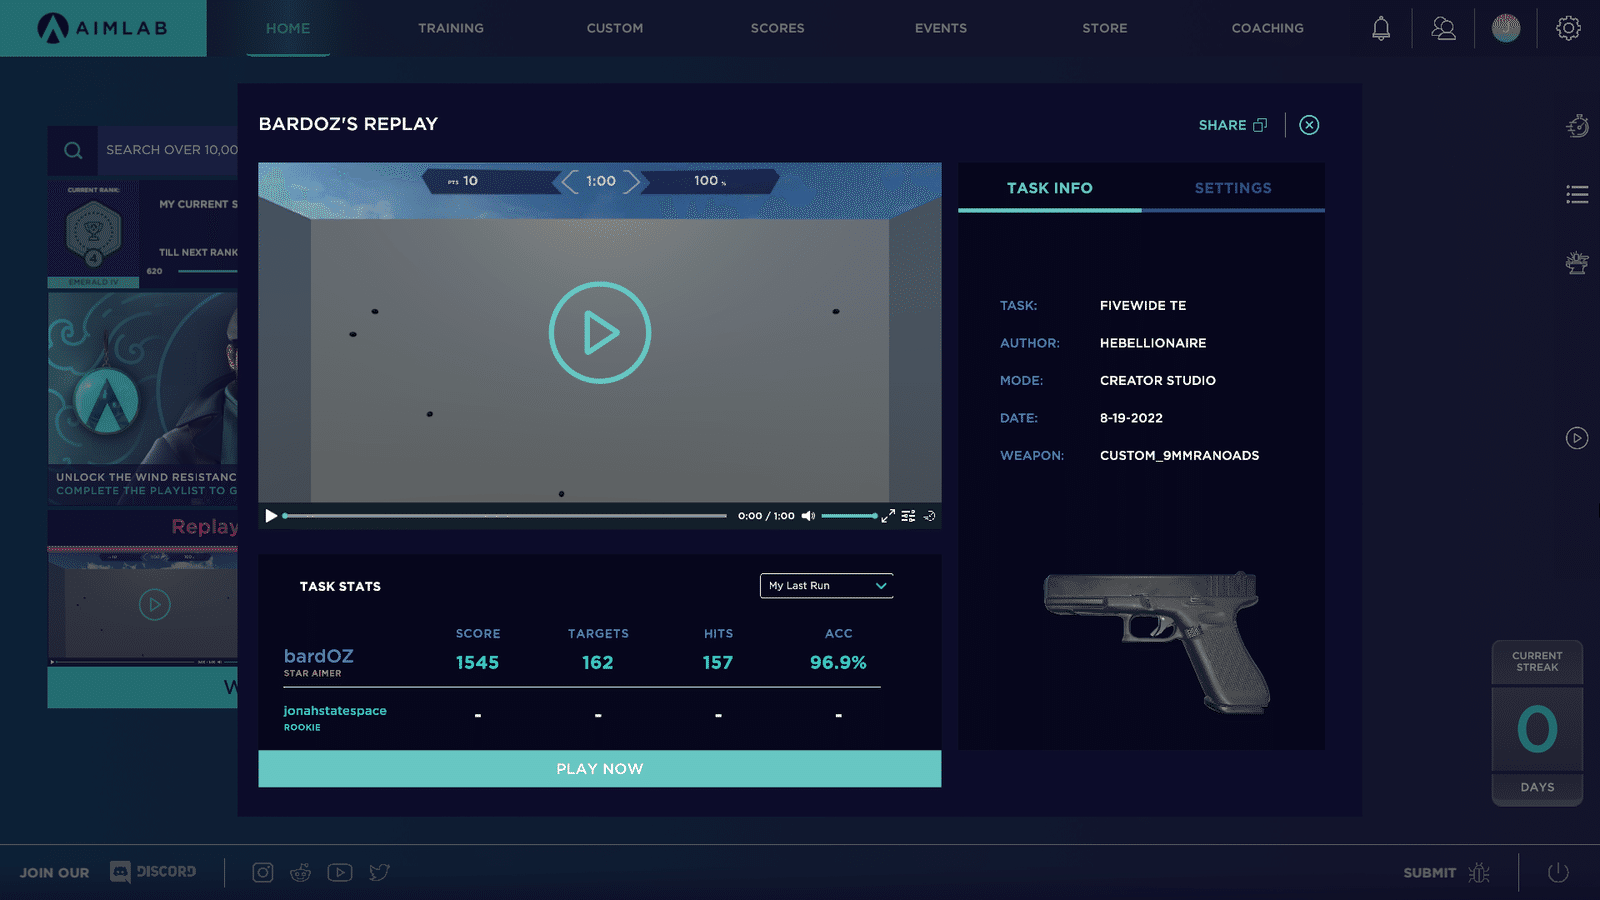Open the Custom menu

pos(615,28)
